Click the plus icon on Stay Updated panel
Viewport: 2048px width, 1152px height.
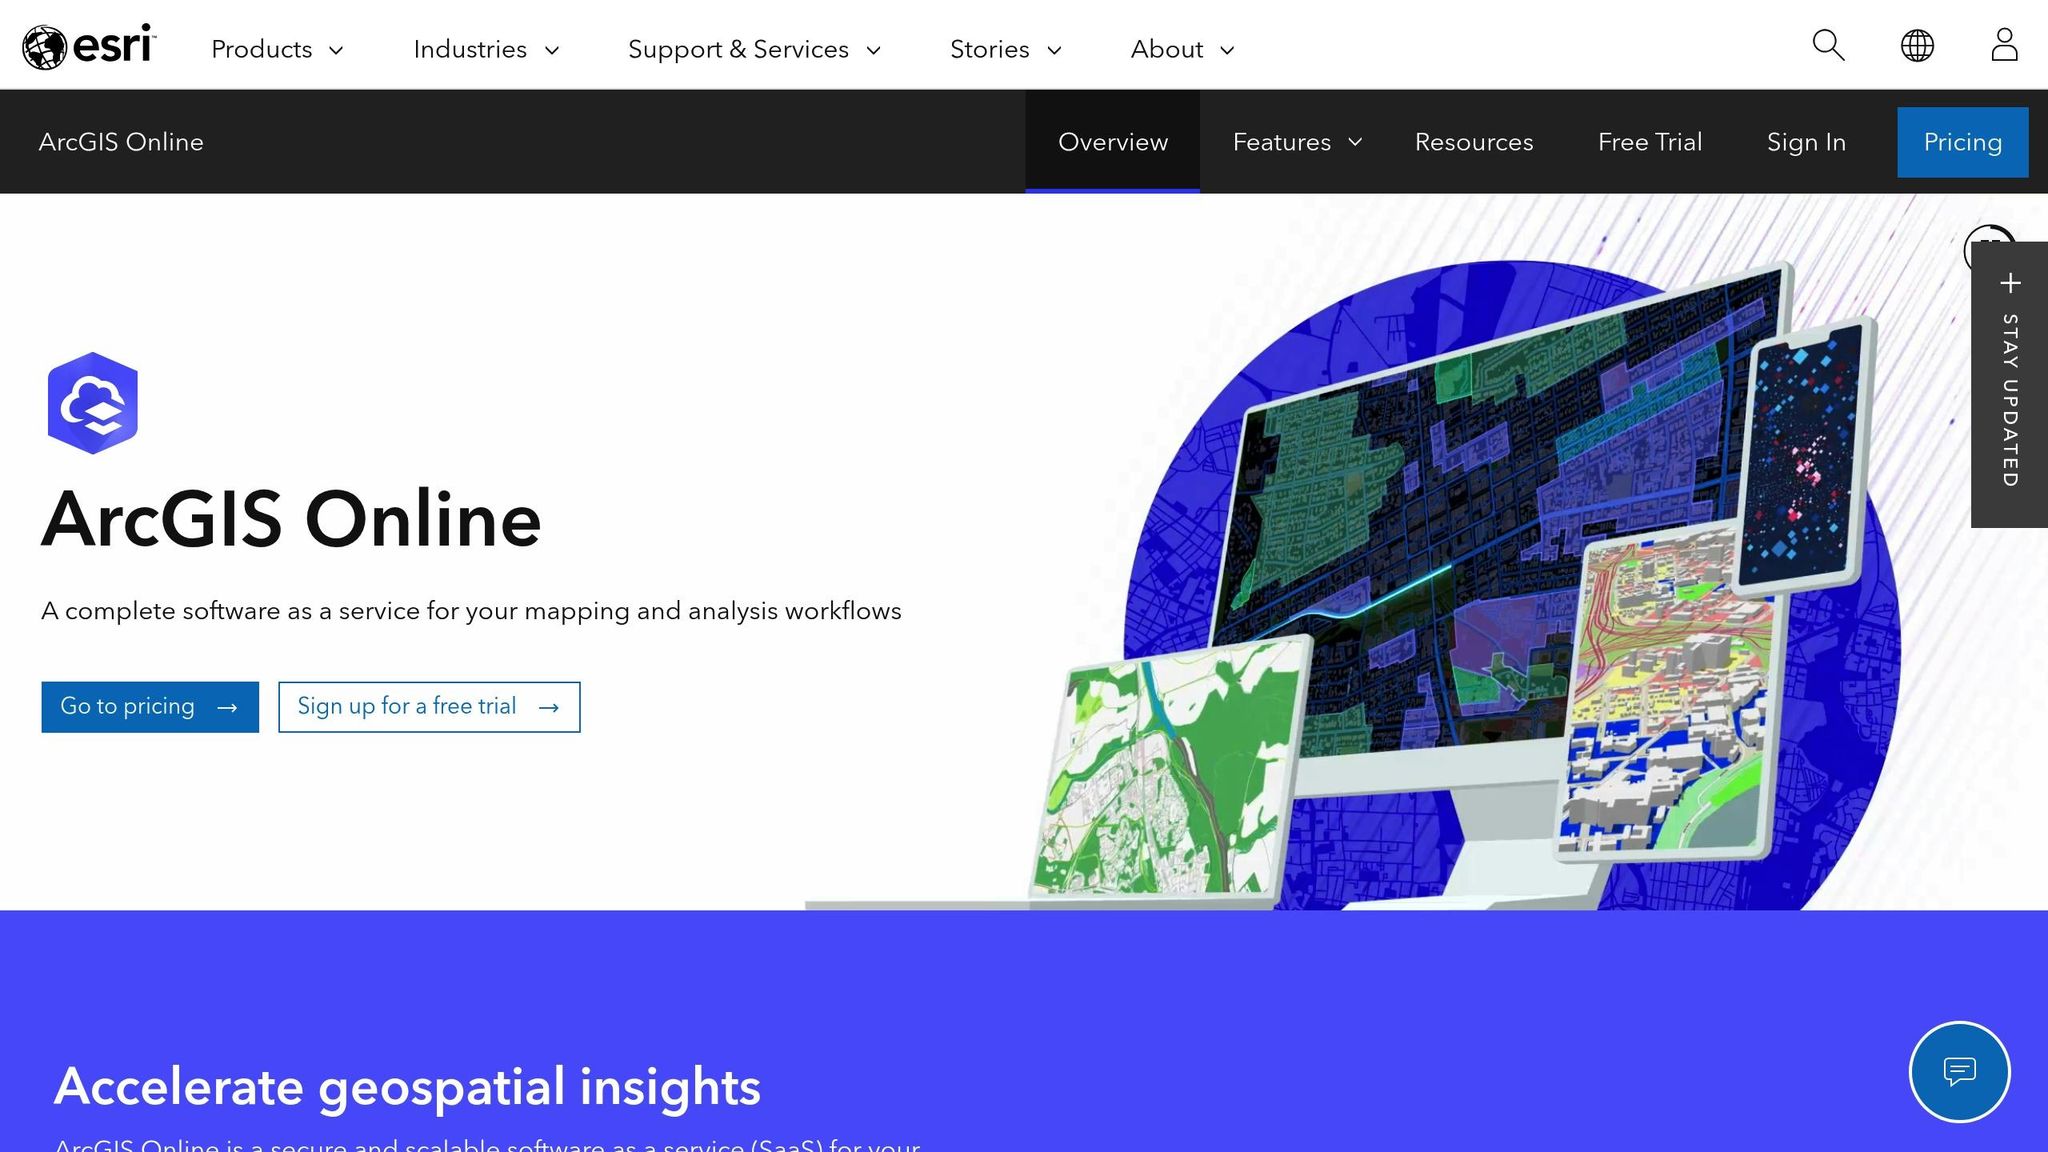click(x=2009, y=283)
